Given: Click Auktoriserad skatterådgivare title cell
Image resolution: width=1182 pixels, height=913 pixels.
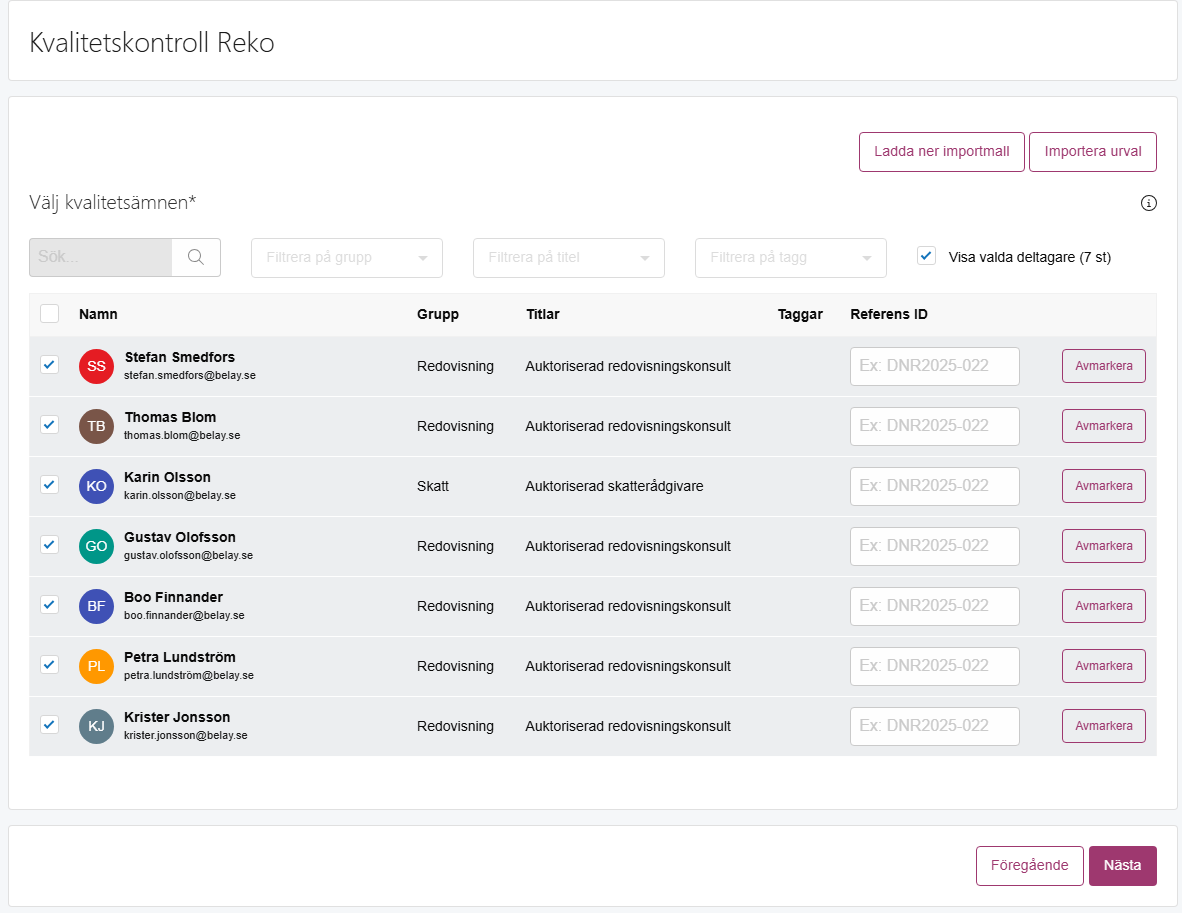Looking at the screenshot, I should [x=614, y=486].
